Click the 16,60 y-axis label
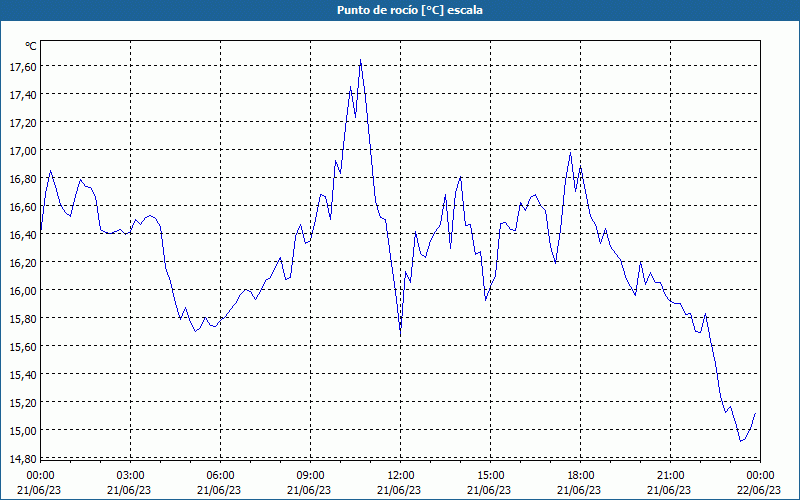 [23, 207]
